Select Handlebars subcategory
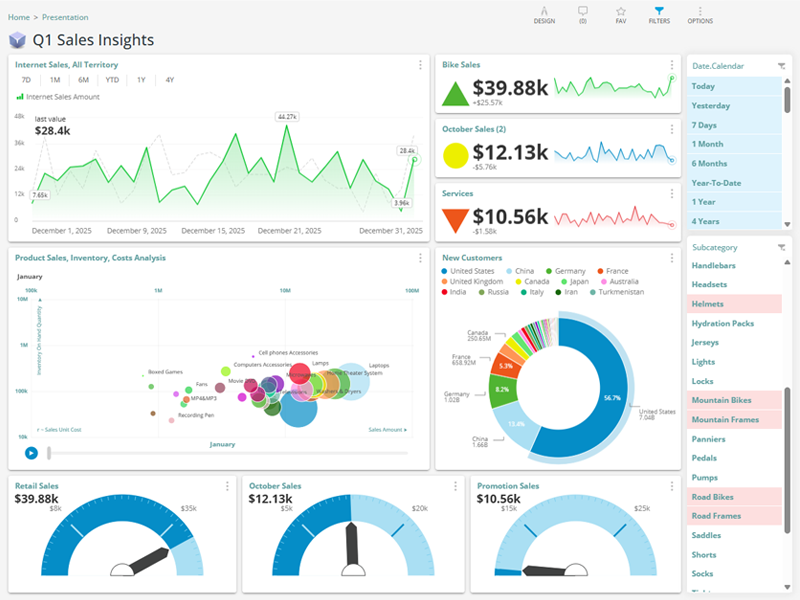This screenshot has height=600, width=800. [734, 265]
